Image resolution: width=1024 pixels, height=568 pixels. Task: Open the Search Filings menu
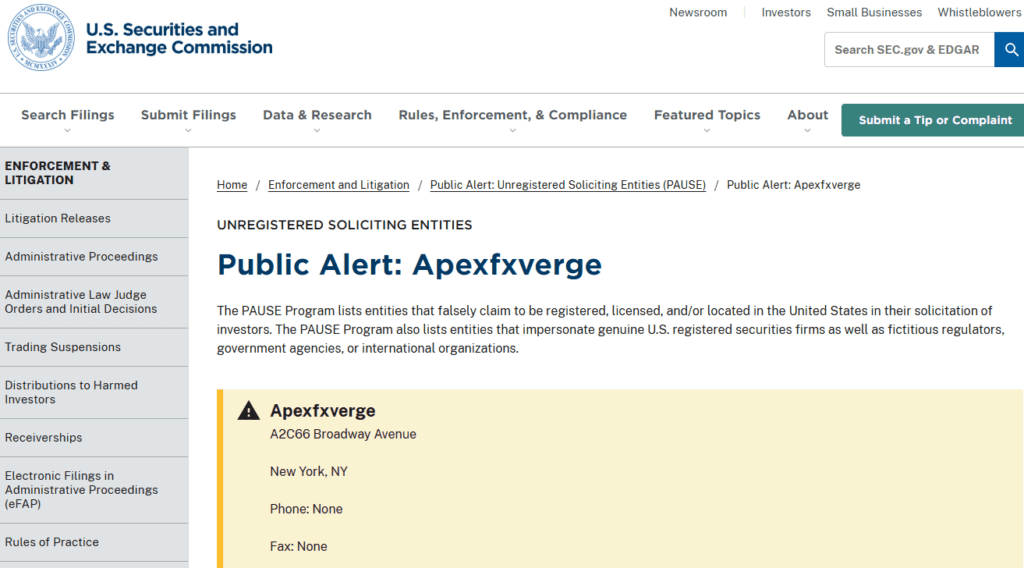tap(67, 115)
